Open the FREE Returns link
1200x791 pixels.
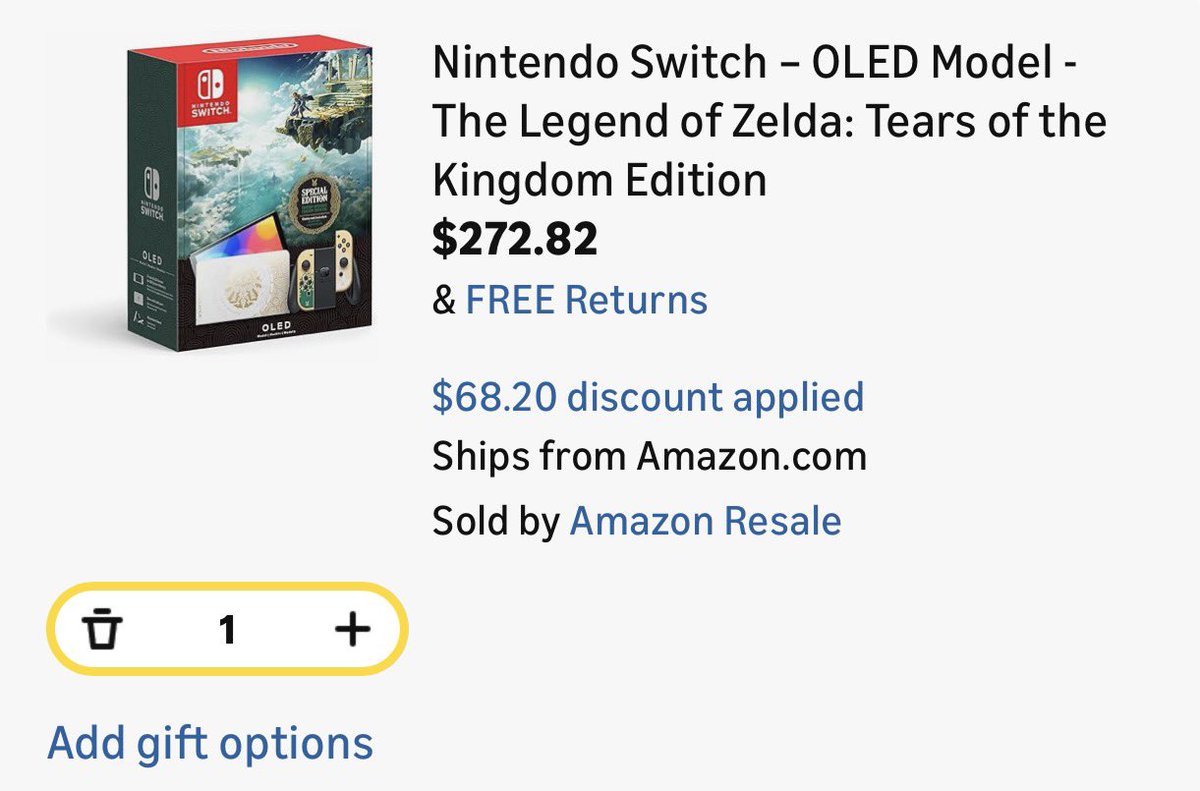click(x=586, y=300)
